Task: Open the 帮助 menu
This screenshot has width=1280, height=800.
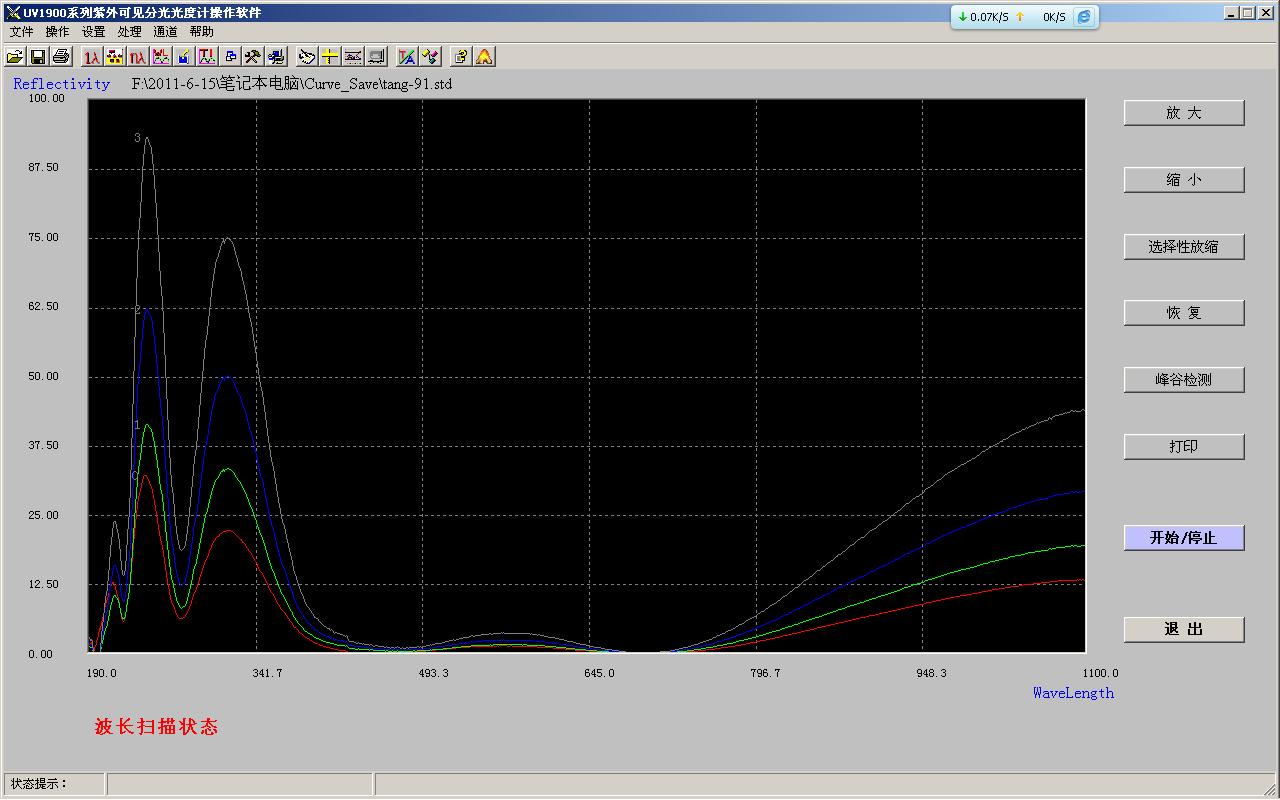Action: 201,32
